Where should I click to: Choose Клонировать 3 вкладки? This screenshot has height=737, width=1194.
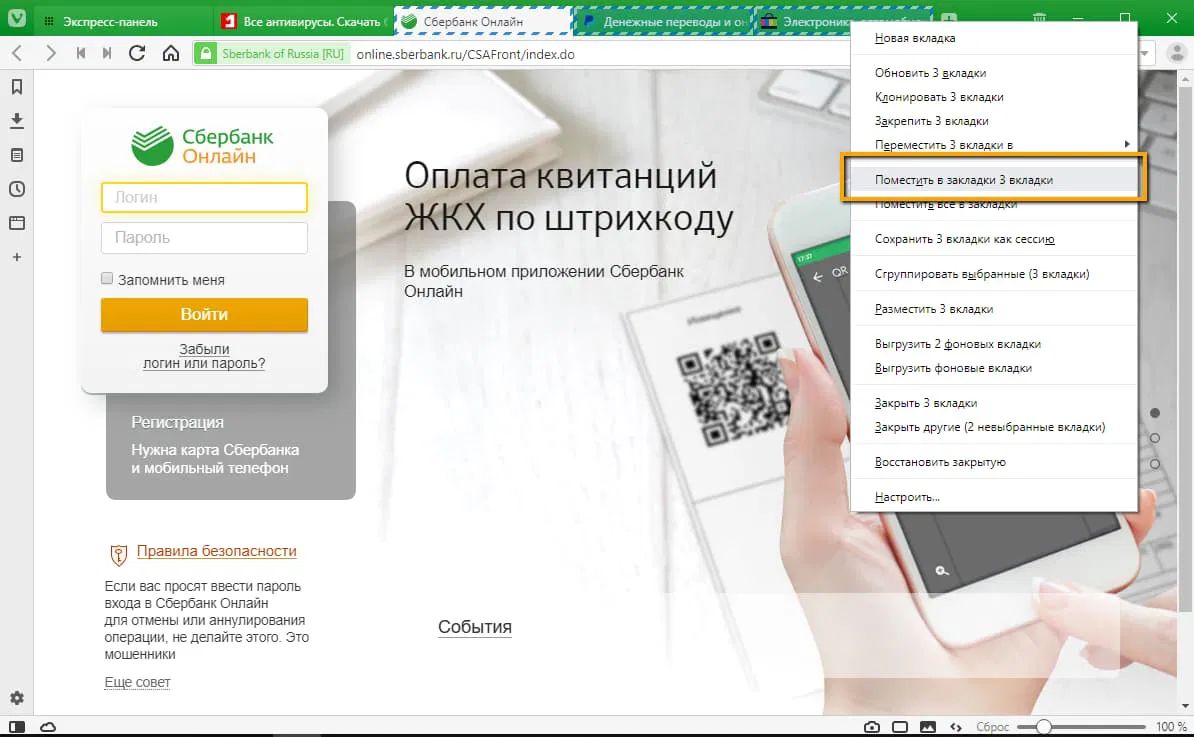(994, 97)
